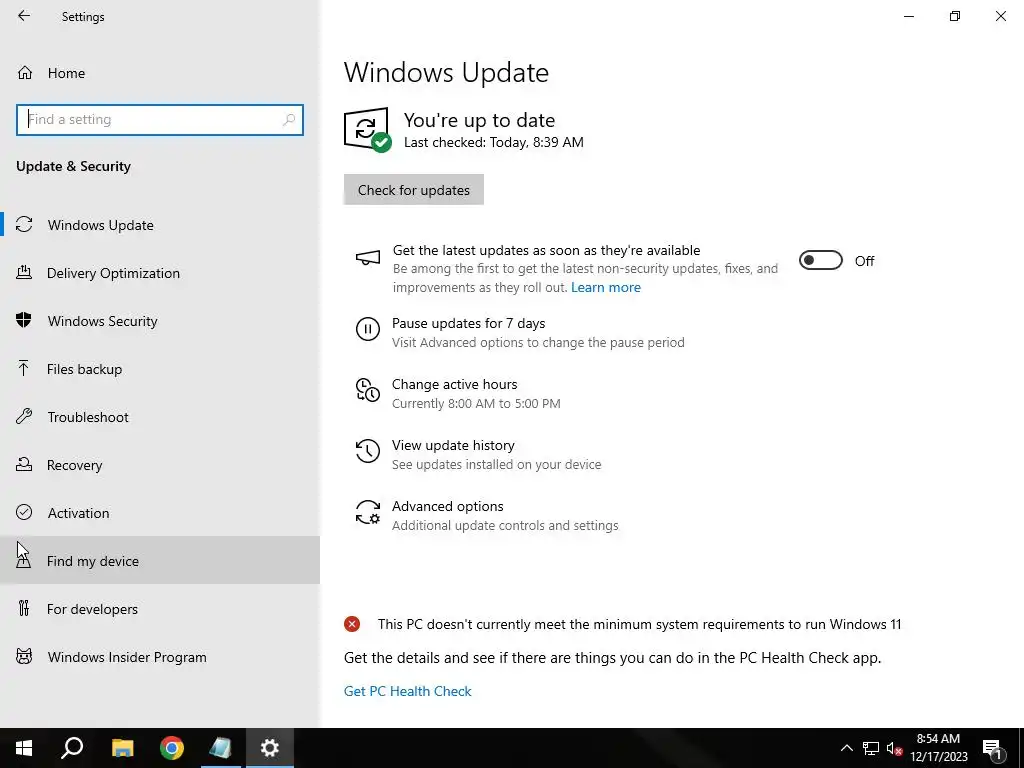
Task: Click the active hours clock icon
Action: click(x=368, y=390)
